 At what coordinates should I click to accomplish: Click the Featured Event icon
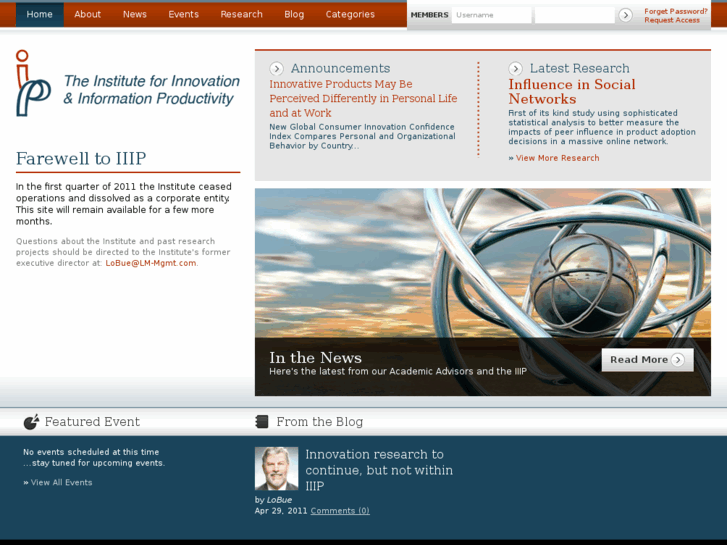coord(32,422)
